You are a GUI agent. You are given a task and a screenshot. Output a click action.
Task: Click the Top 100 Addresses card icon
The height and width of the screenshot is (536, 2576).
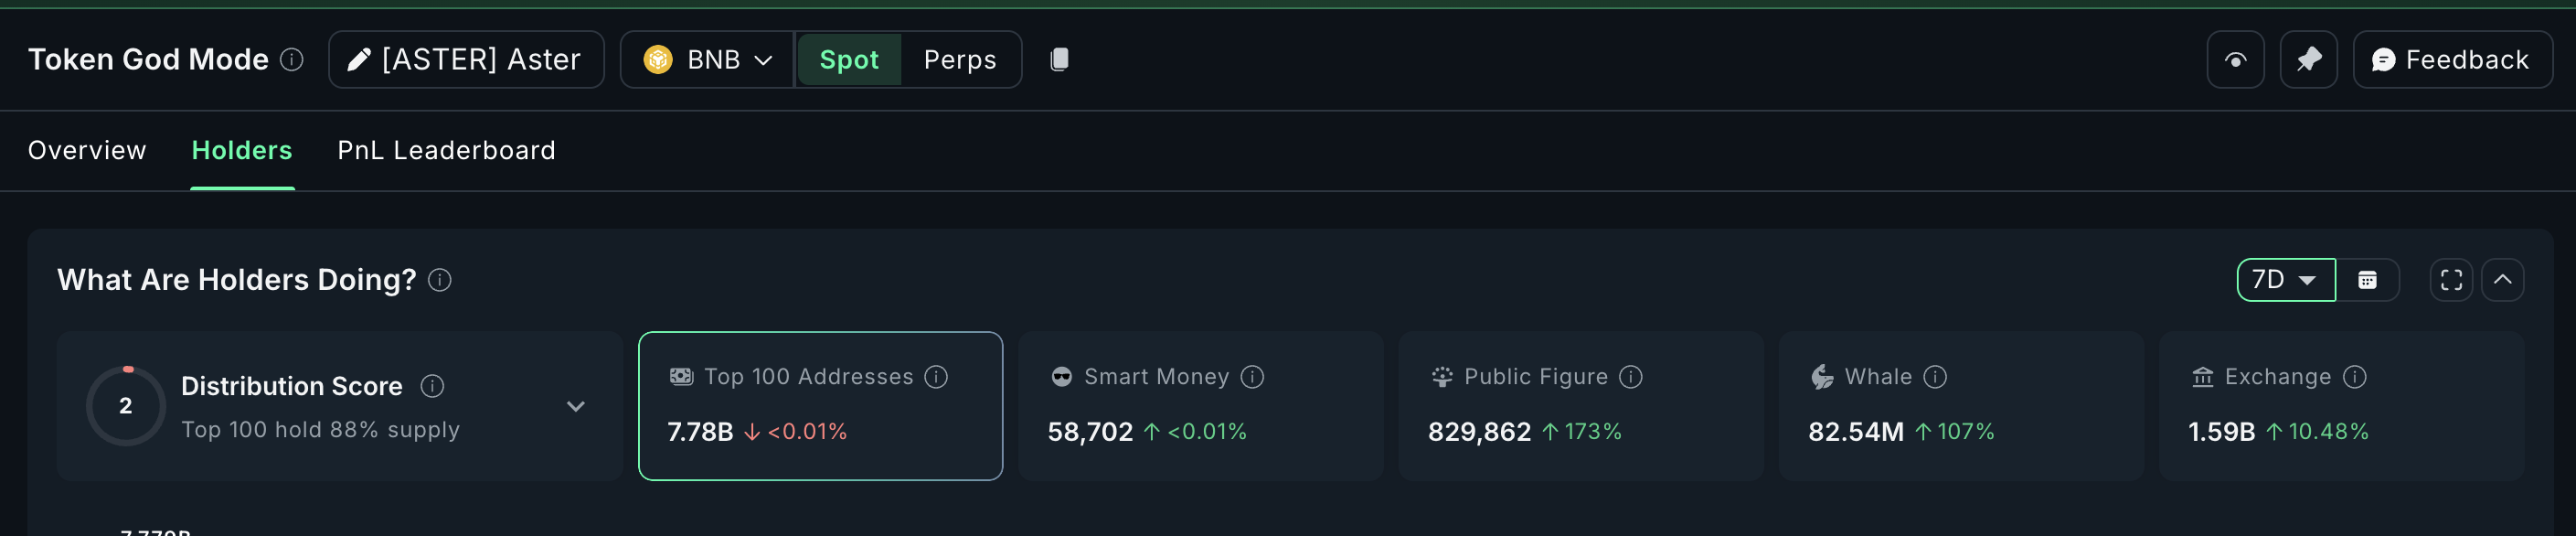pyautogui.click(x=680, y=376)
